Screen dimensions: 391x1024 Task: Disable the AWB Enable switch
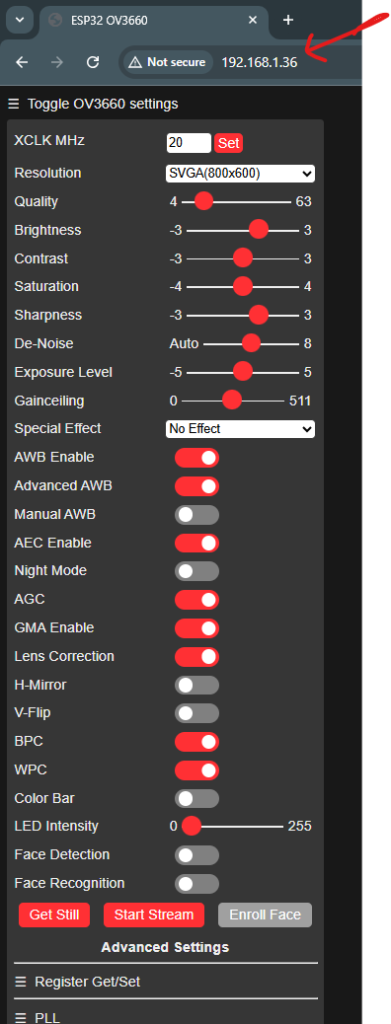pyautogui.click(x=196, y=458)
